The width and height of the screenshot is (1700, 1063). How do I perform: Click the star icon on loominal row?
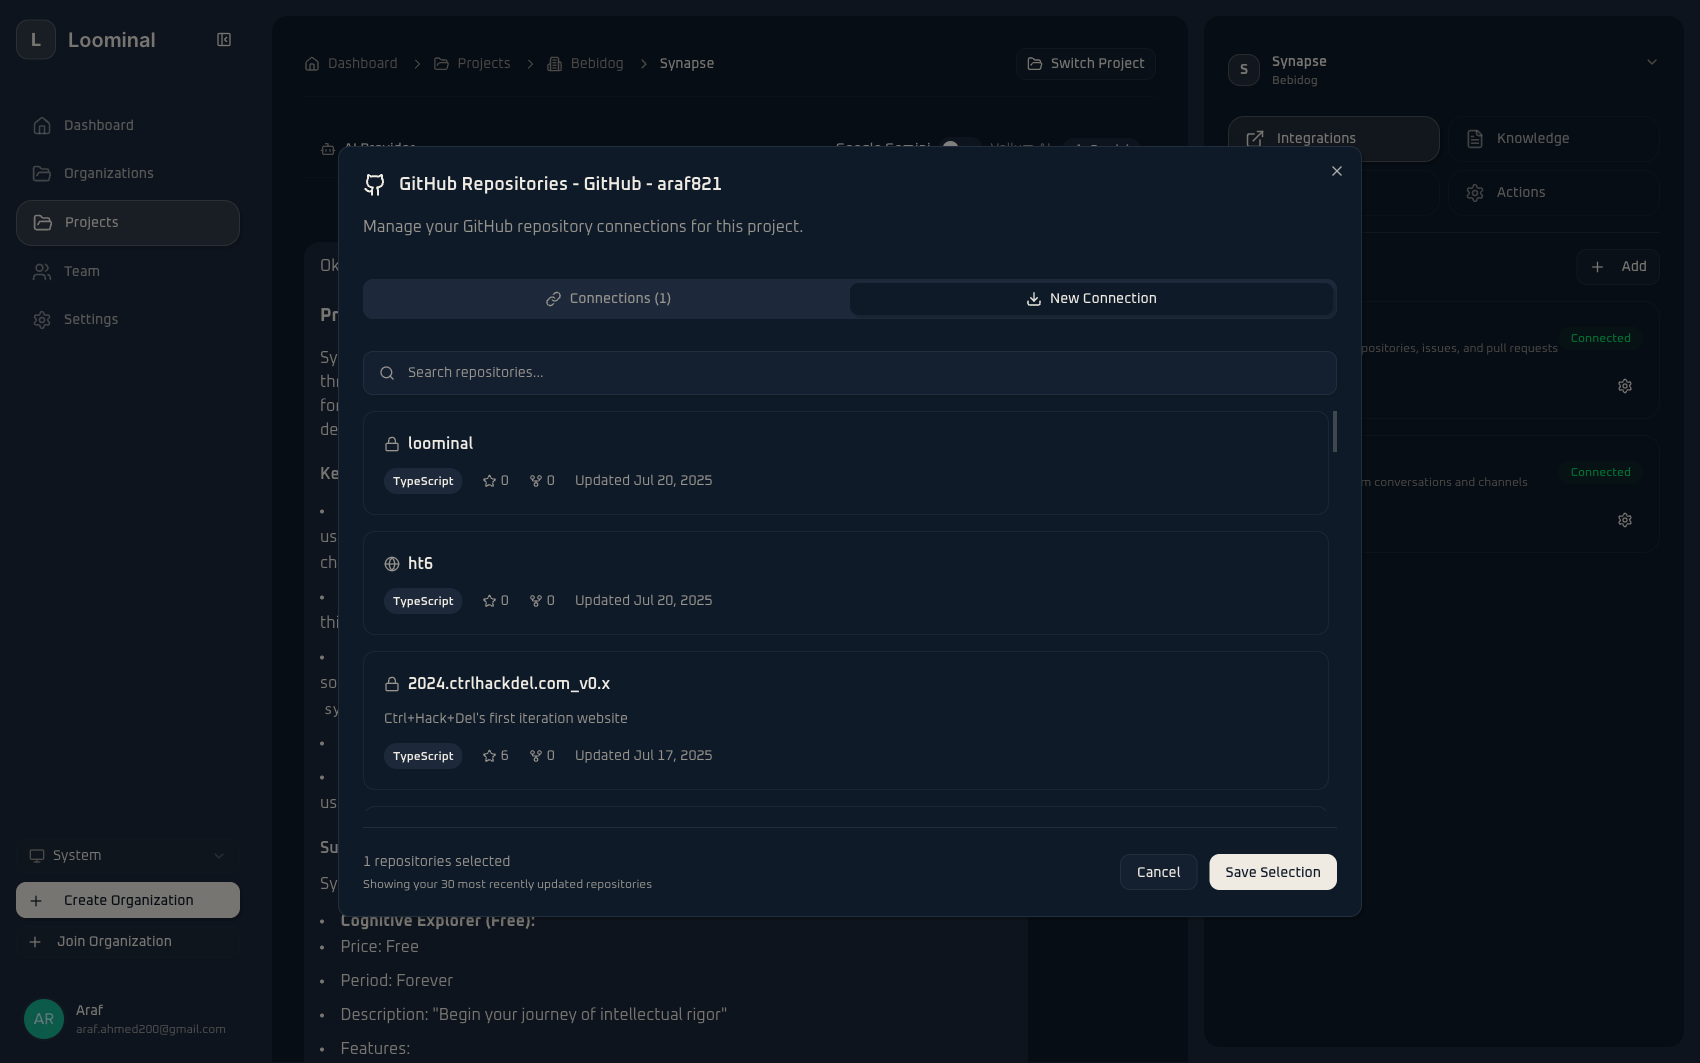point(489,481)
